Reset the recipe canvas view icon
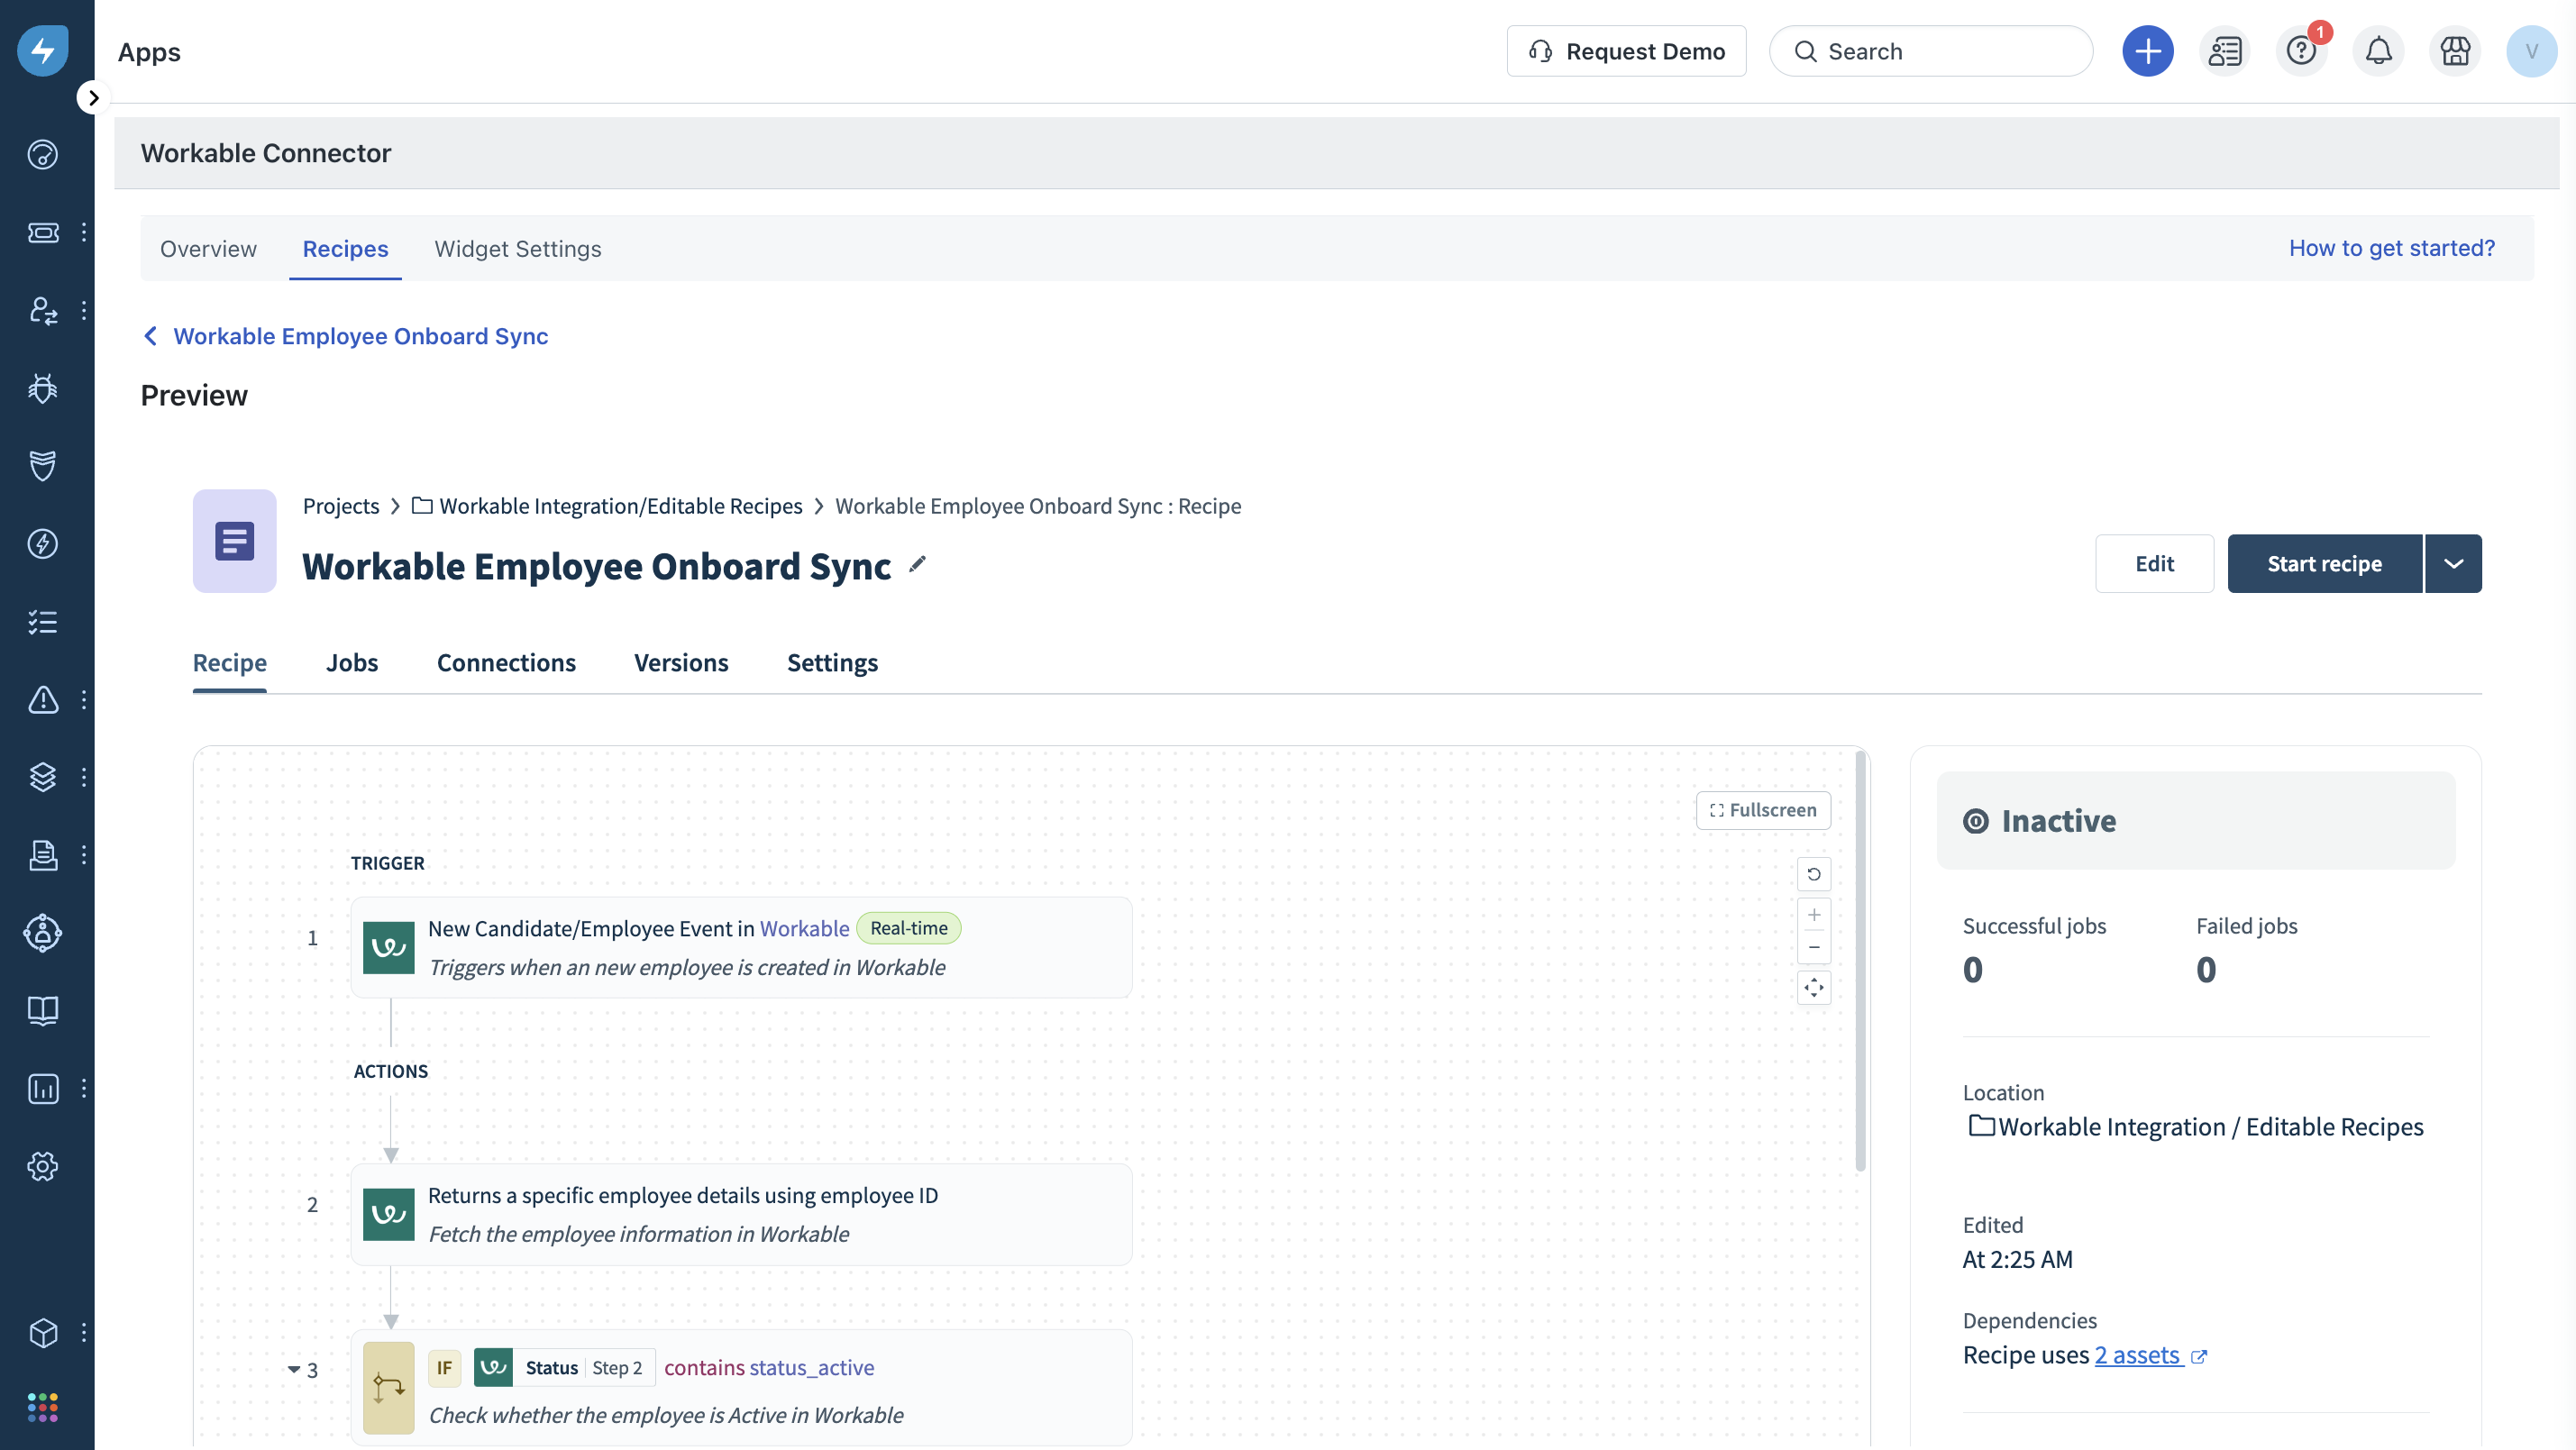Image resolution: width=2576 pixels, height=1450 pixels. tap(1813, 874)
